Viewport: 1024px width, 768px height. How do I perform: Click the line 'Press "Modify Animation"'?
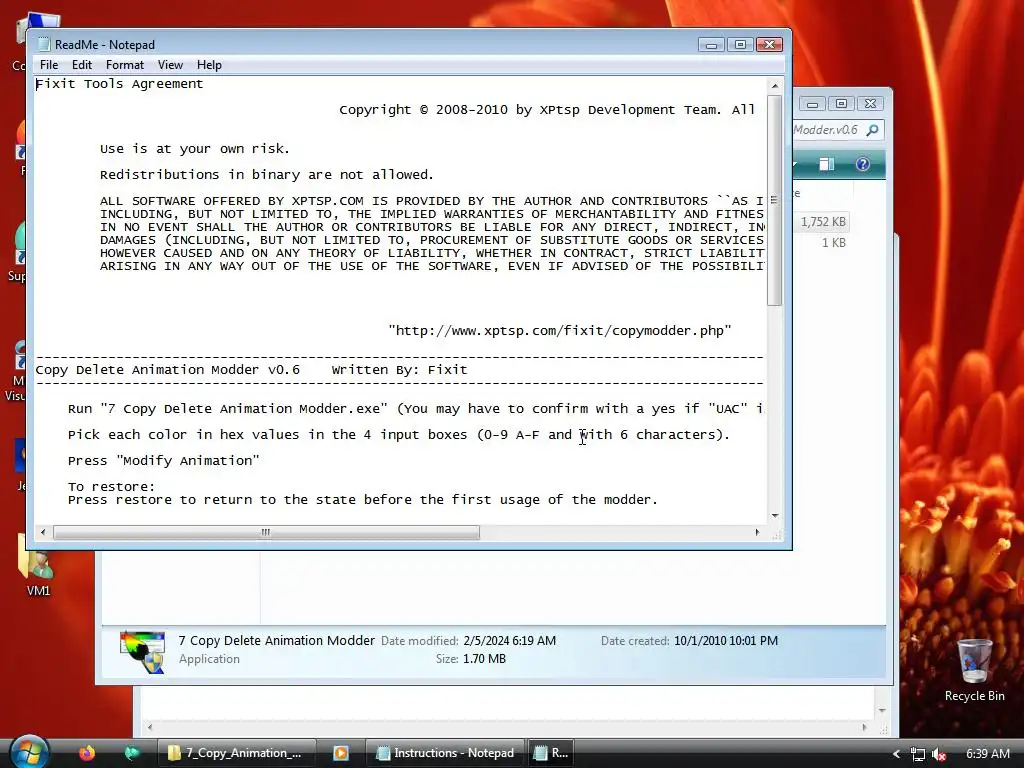tap(163, 461)
